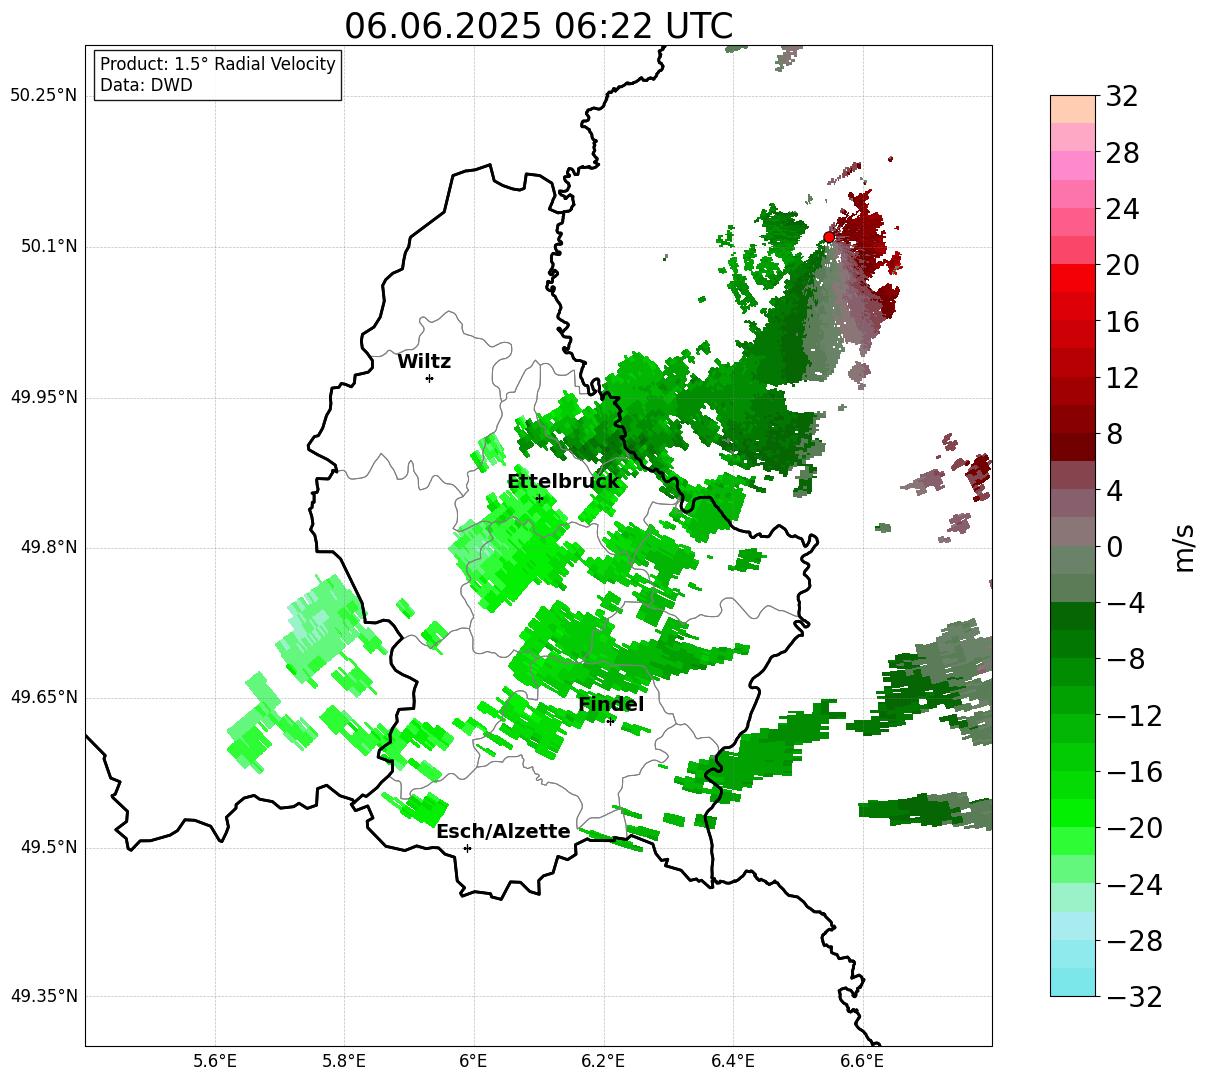1207x1081 pixels.
Task: Click the 6.6°E longitude tick label
Action: pyautogui.click(x=861, y=1061)
